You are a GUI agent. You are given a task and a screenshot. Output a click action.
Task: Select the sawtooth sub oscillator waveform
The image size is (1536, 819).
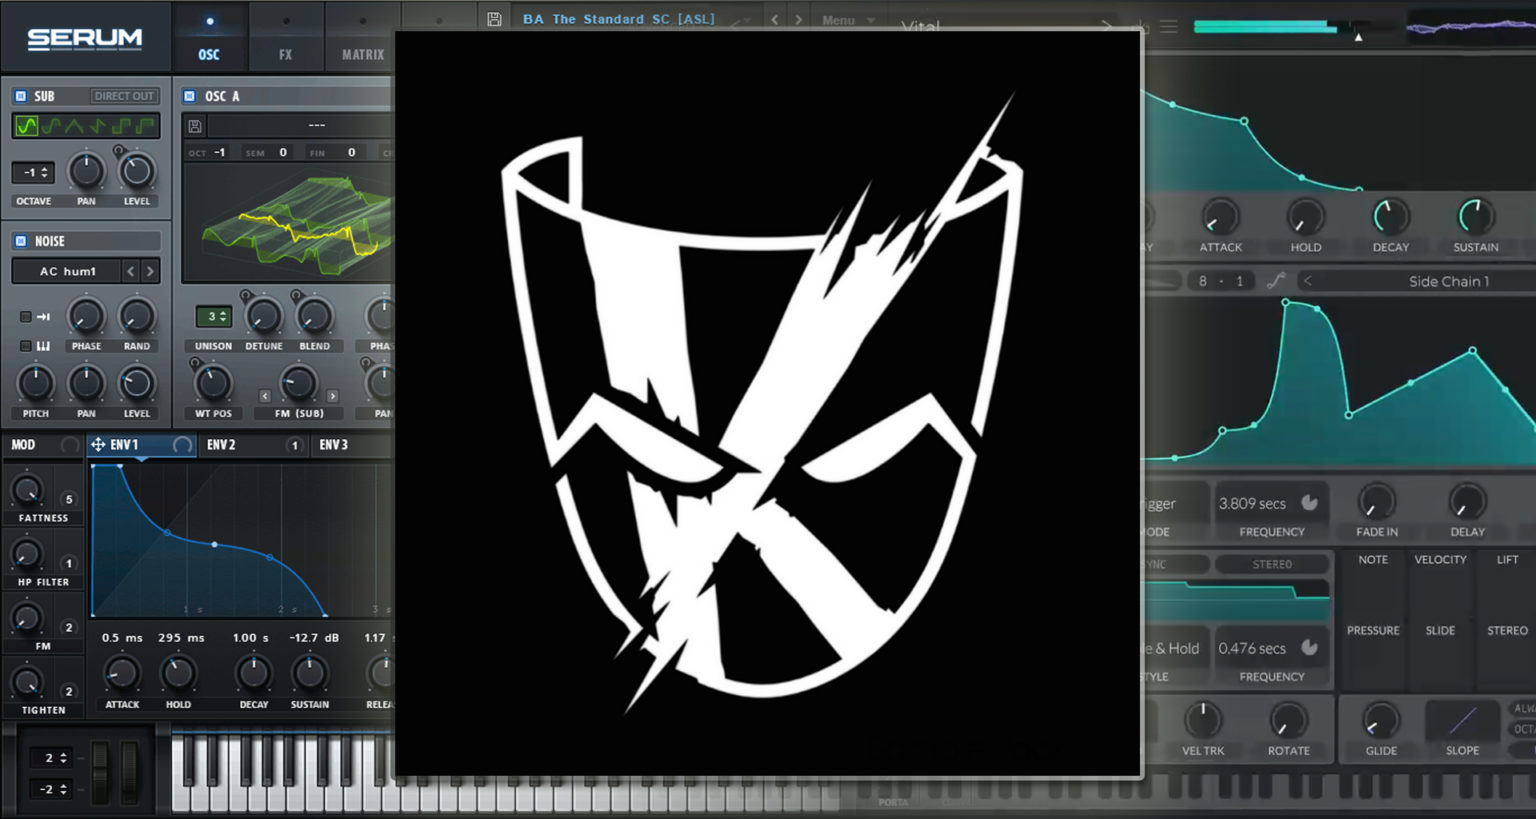click(x=99, y=126)
